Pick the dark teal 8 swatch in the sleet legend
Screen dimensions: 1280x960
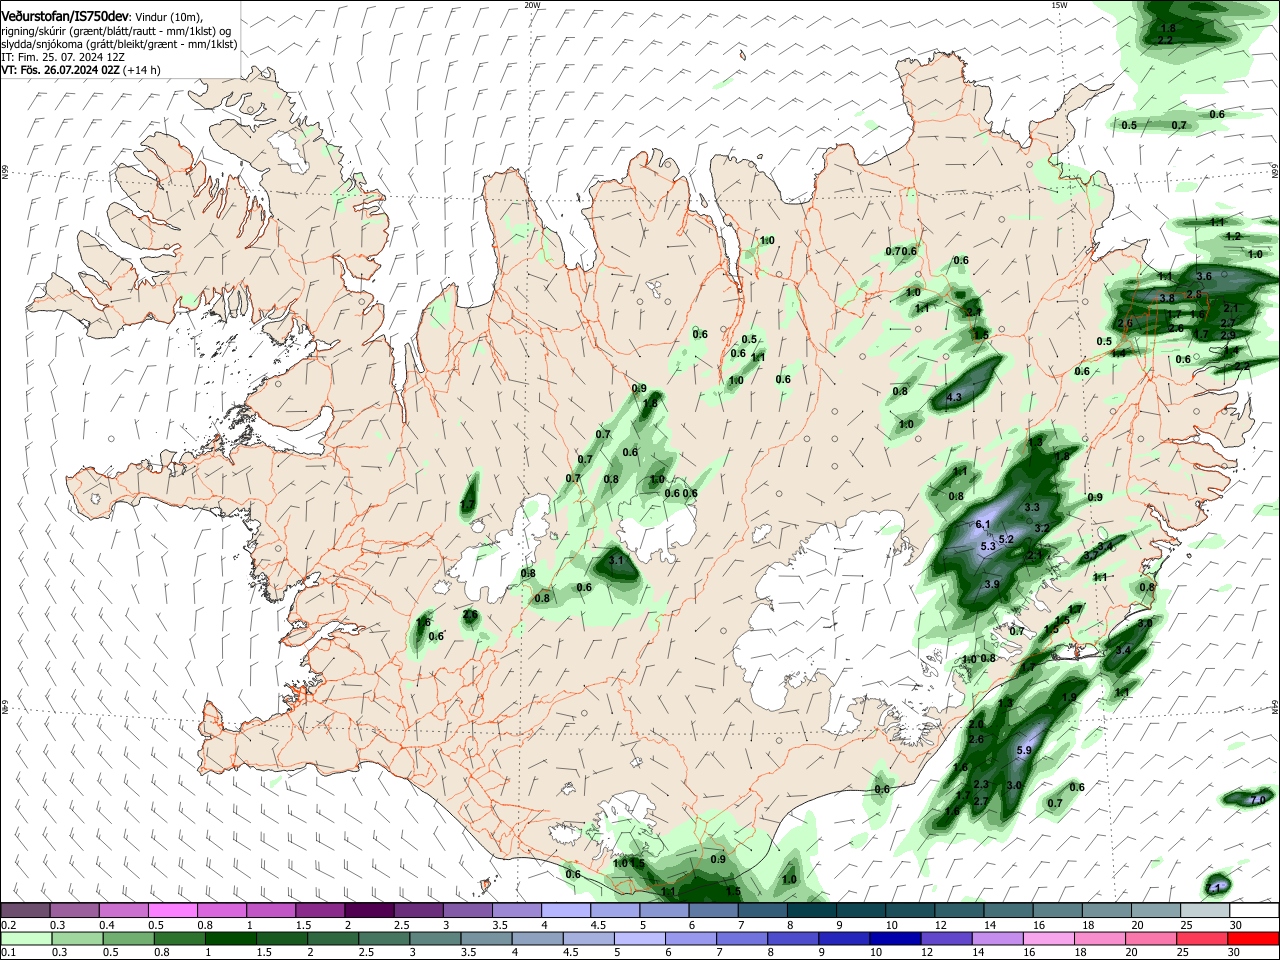[812, 910]
